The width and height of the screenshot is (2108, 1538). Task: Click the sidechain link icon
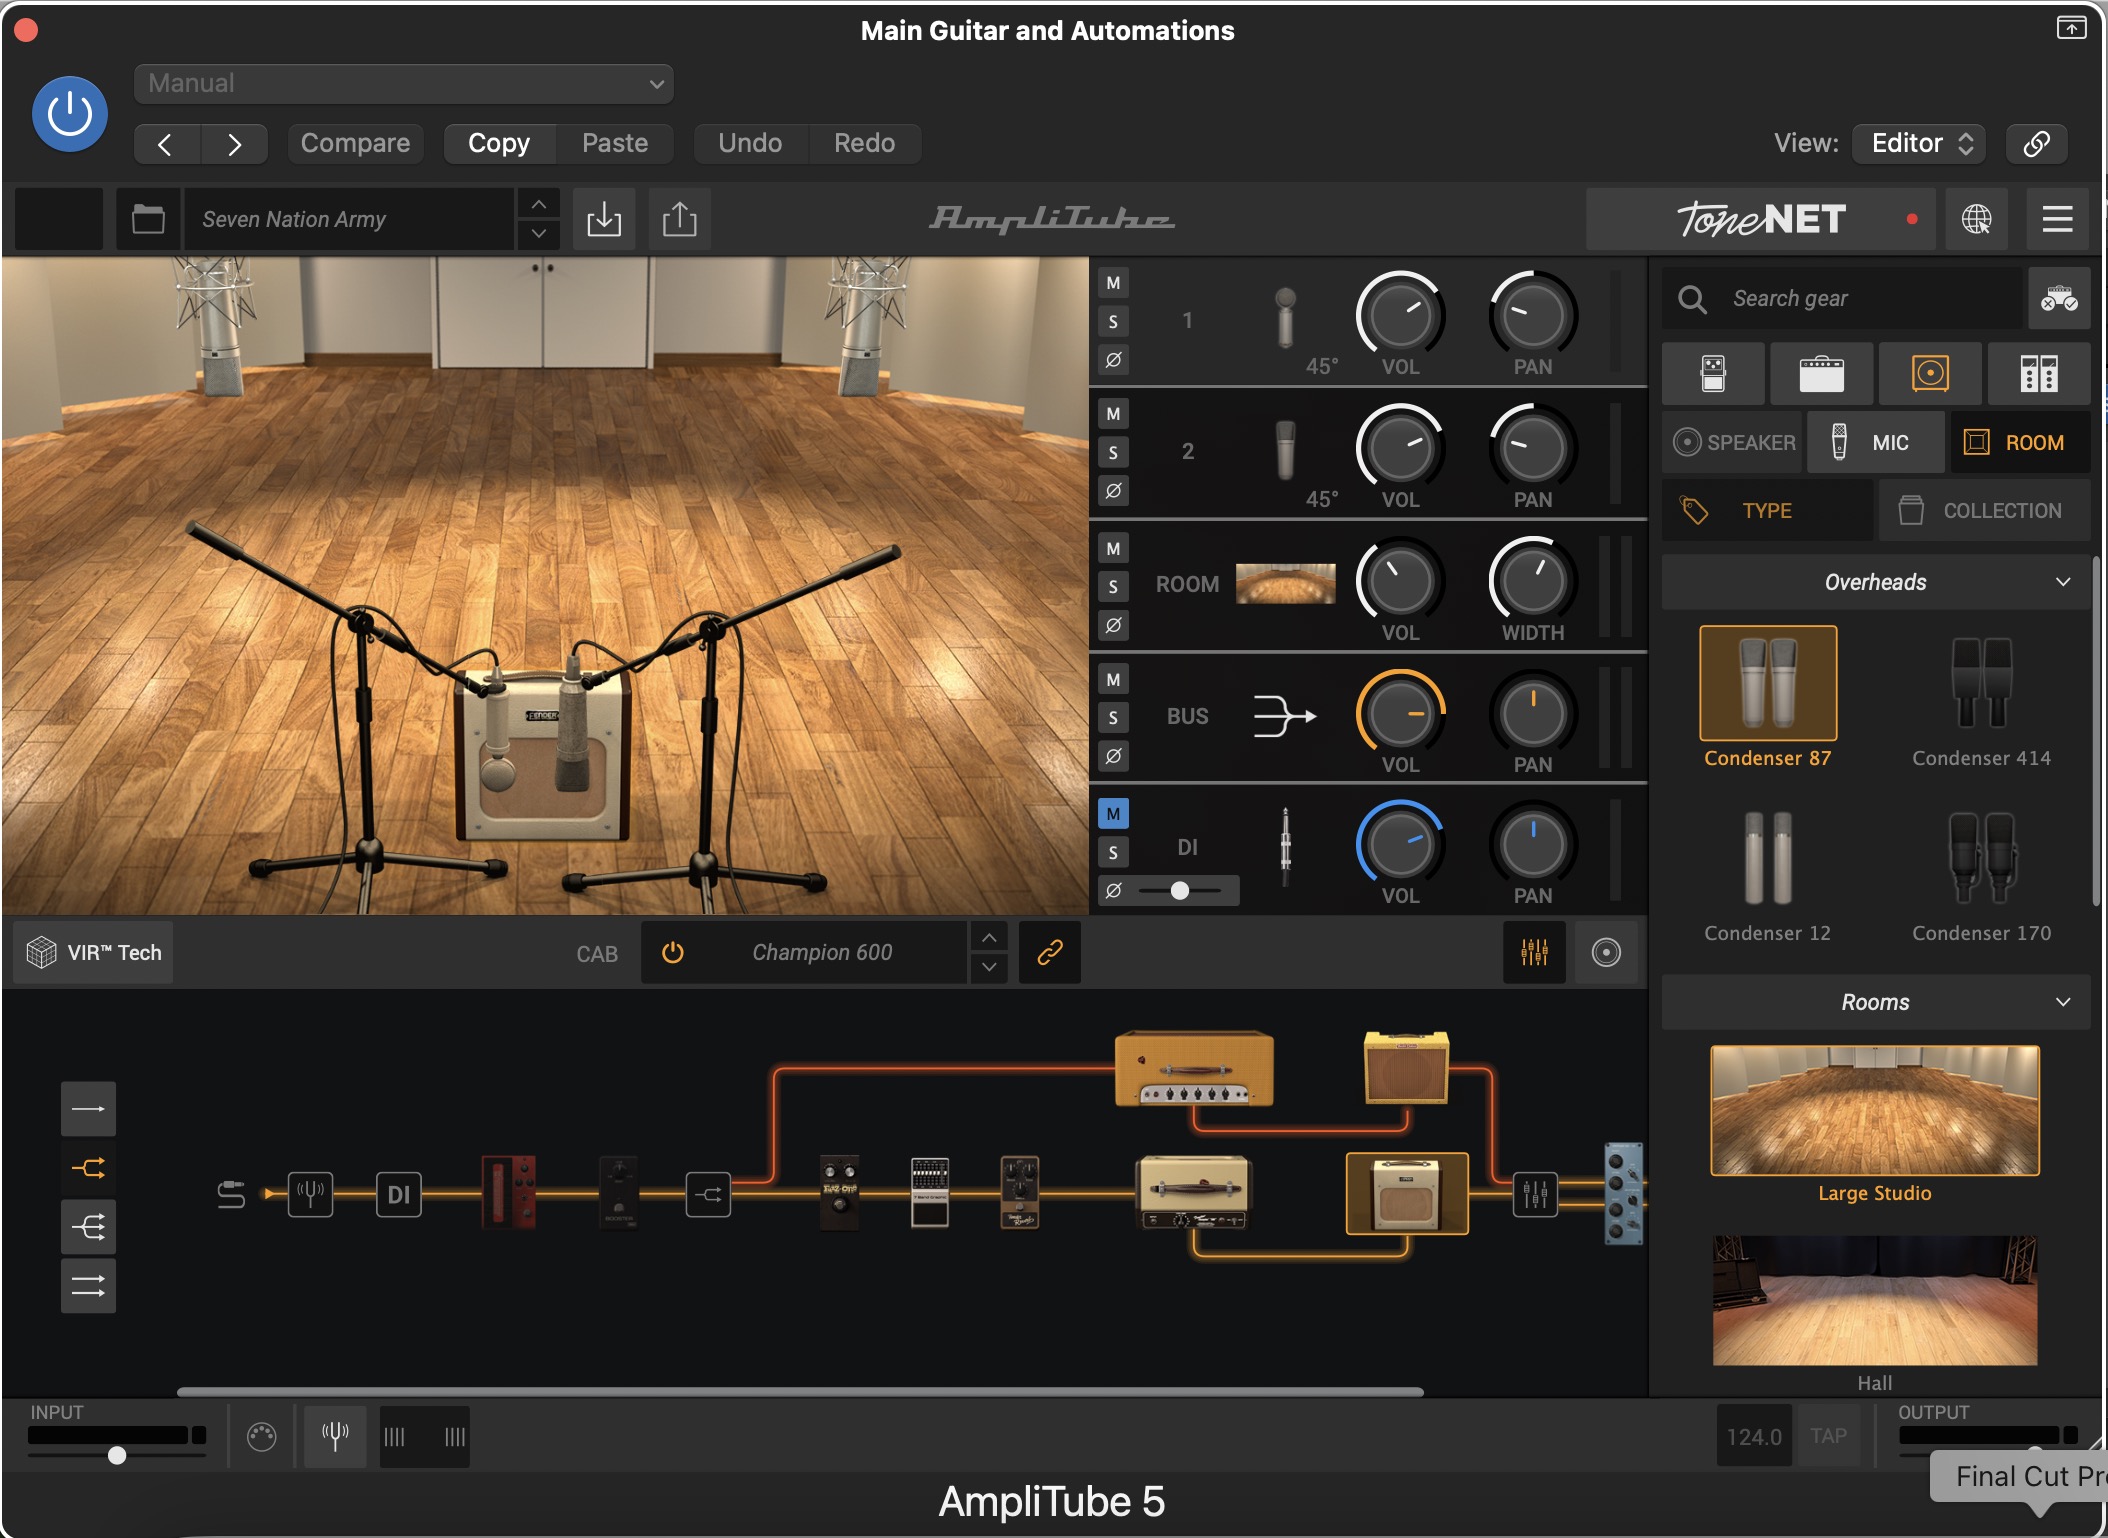[x=2036, y=143]
